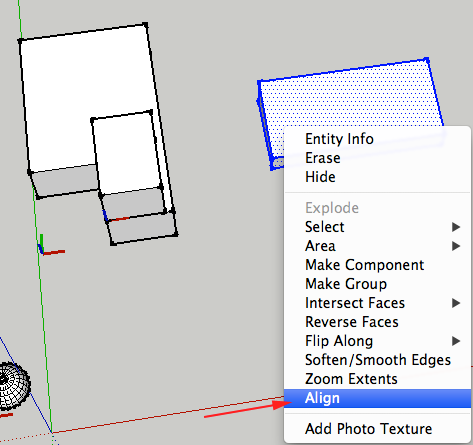
Task: Expand the Flip Along submenu arrow
Action: pos(456,341)
